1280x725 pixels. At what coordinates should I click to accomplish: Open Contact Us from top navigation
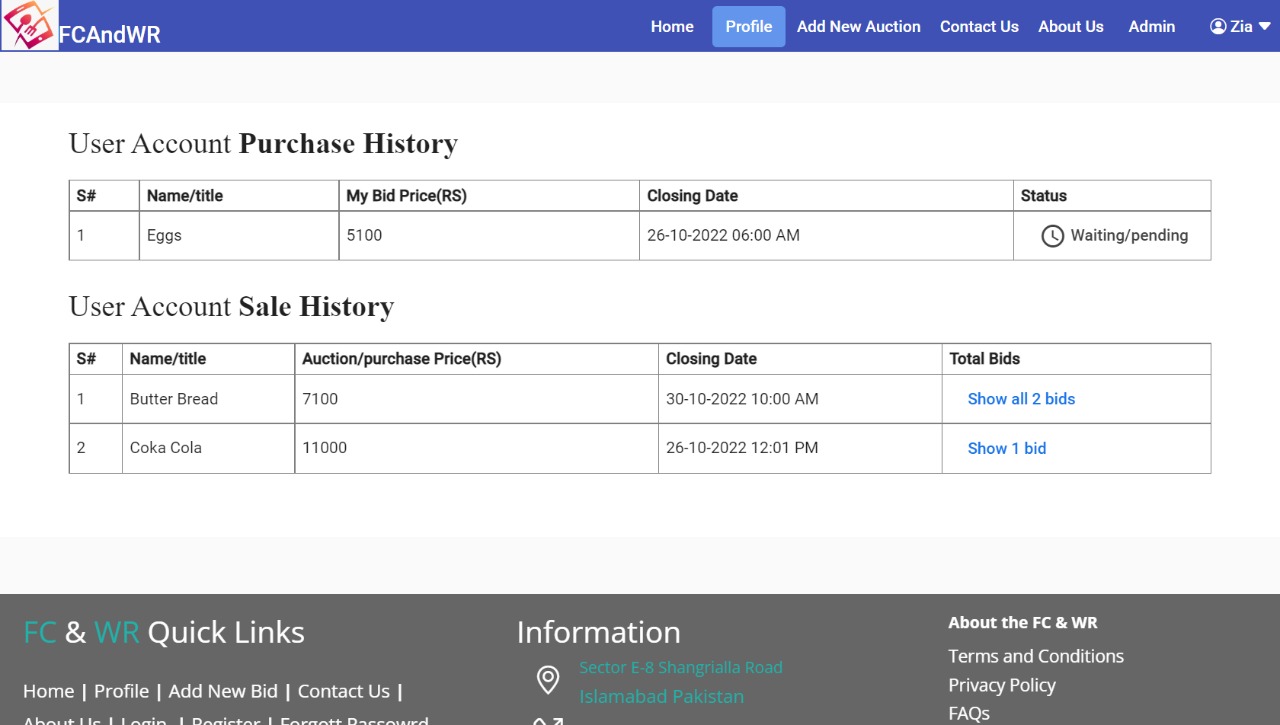(x=979, y=27)
